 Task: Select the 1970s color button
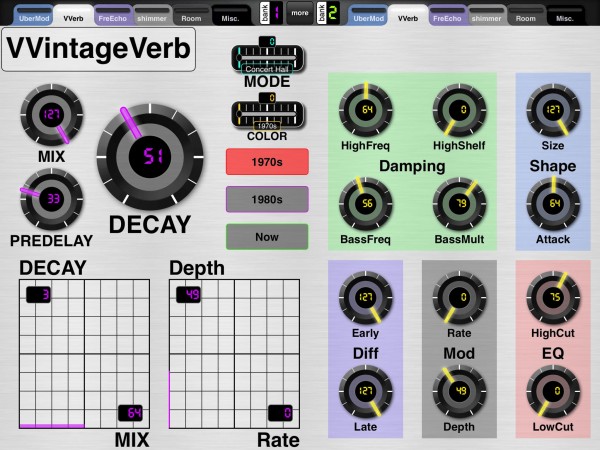coord(267,162)
